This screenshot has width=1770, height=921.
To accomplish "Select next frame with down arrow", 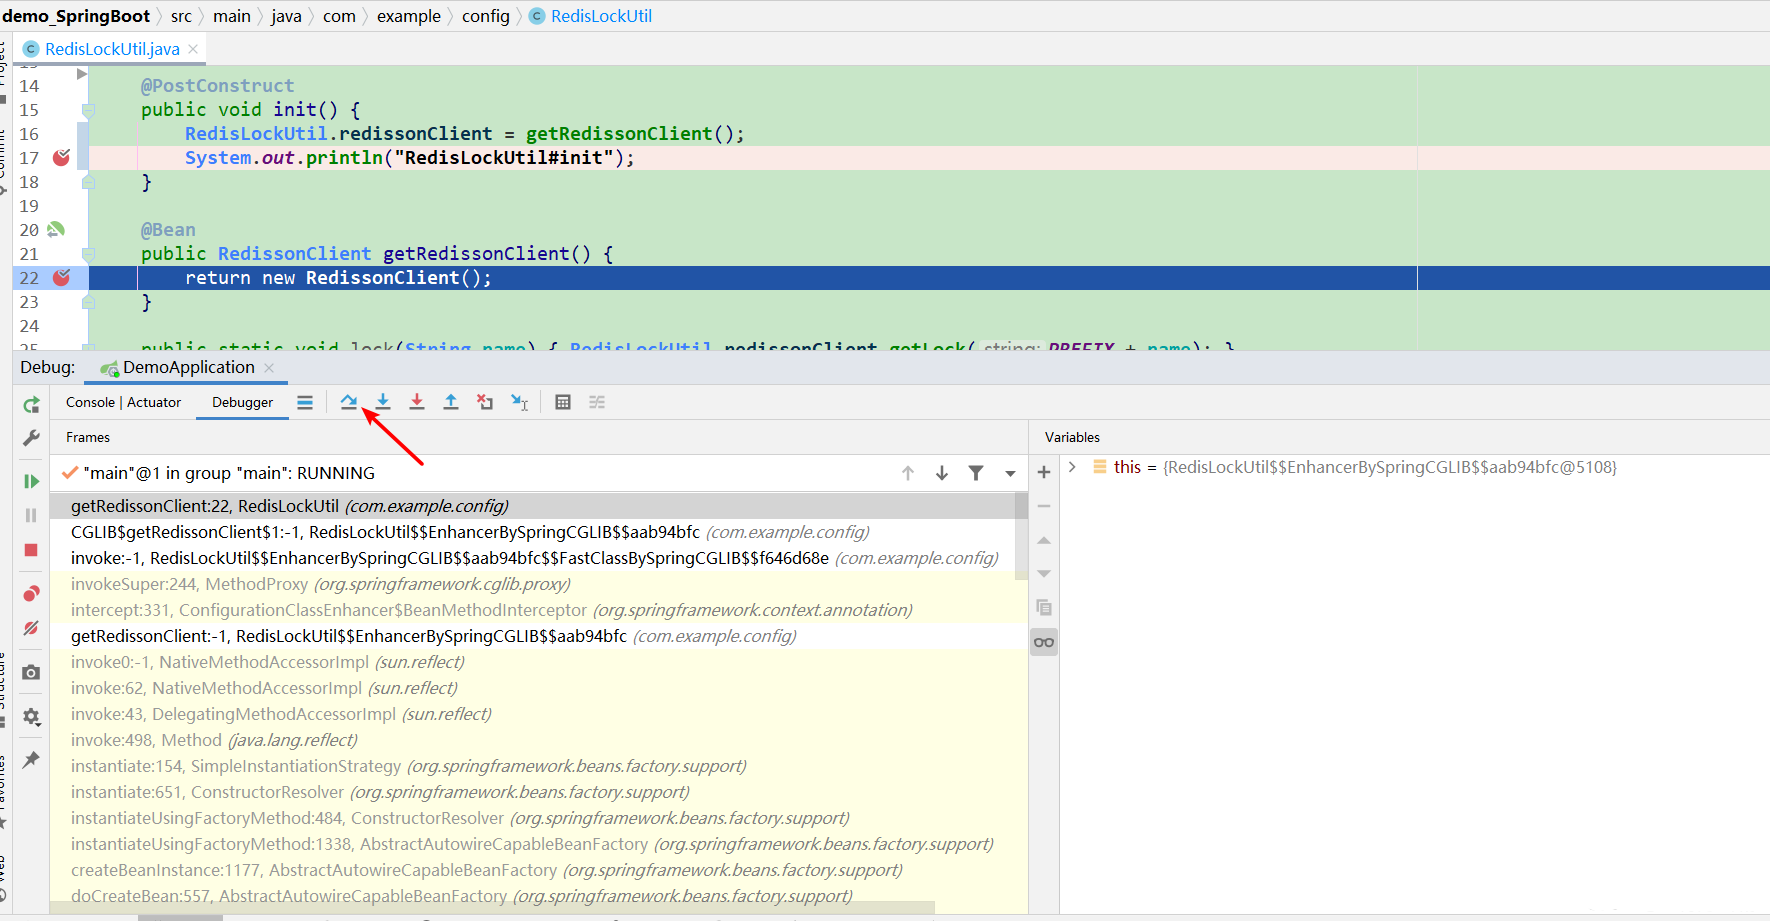I will tap(942, 473).
